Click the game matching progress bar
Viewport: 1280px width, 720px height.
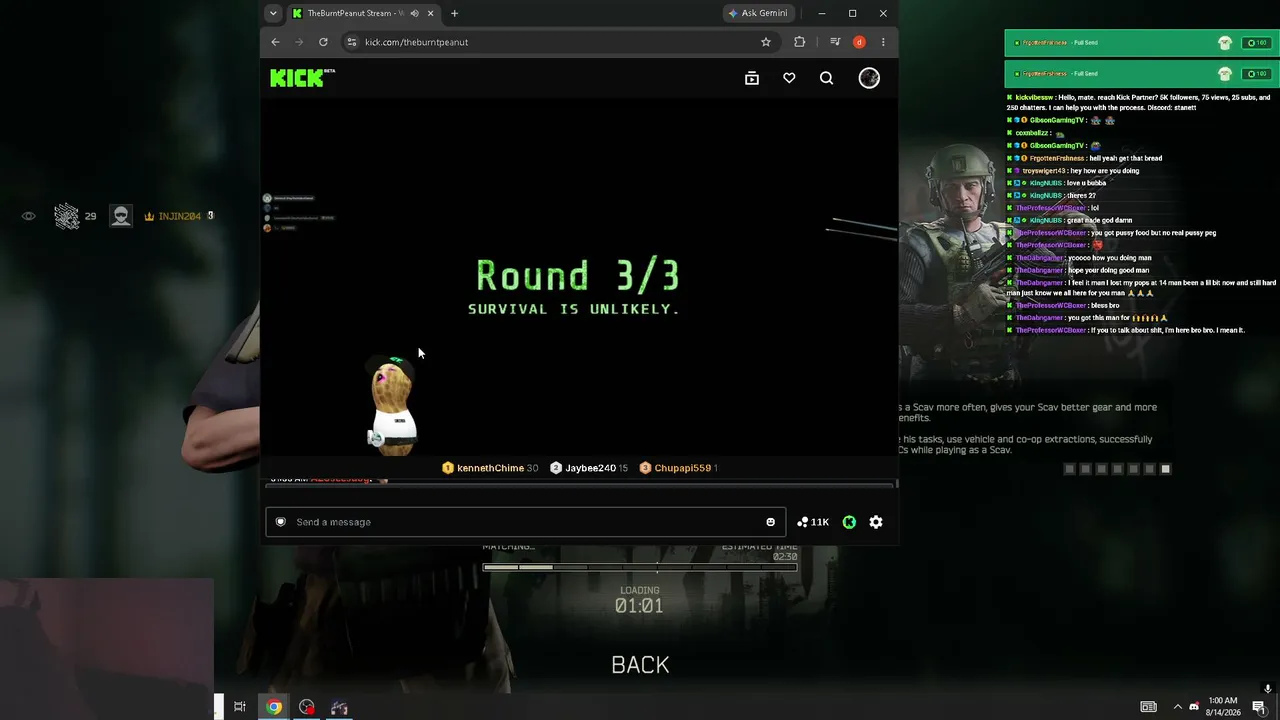[640, 567]
